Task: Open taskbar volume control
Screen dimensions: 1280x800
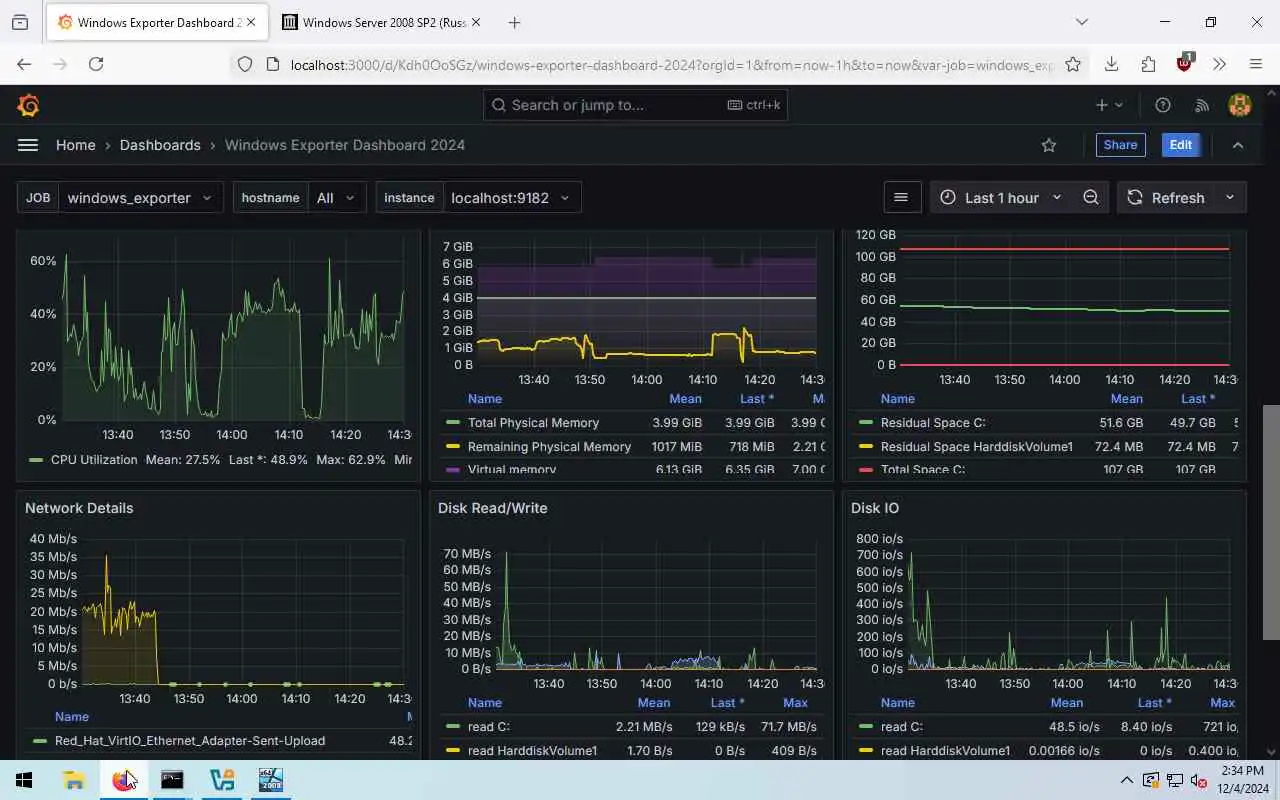Action: point(1197,780)
